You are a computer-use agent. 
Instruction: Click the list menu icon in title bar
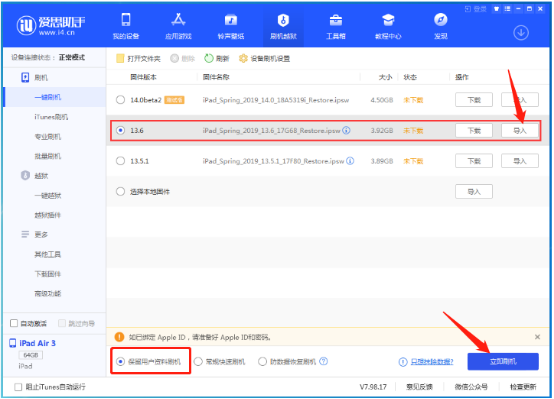tap(507, 9)
